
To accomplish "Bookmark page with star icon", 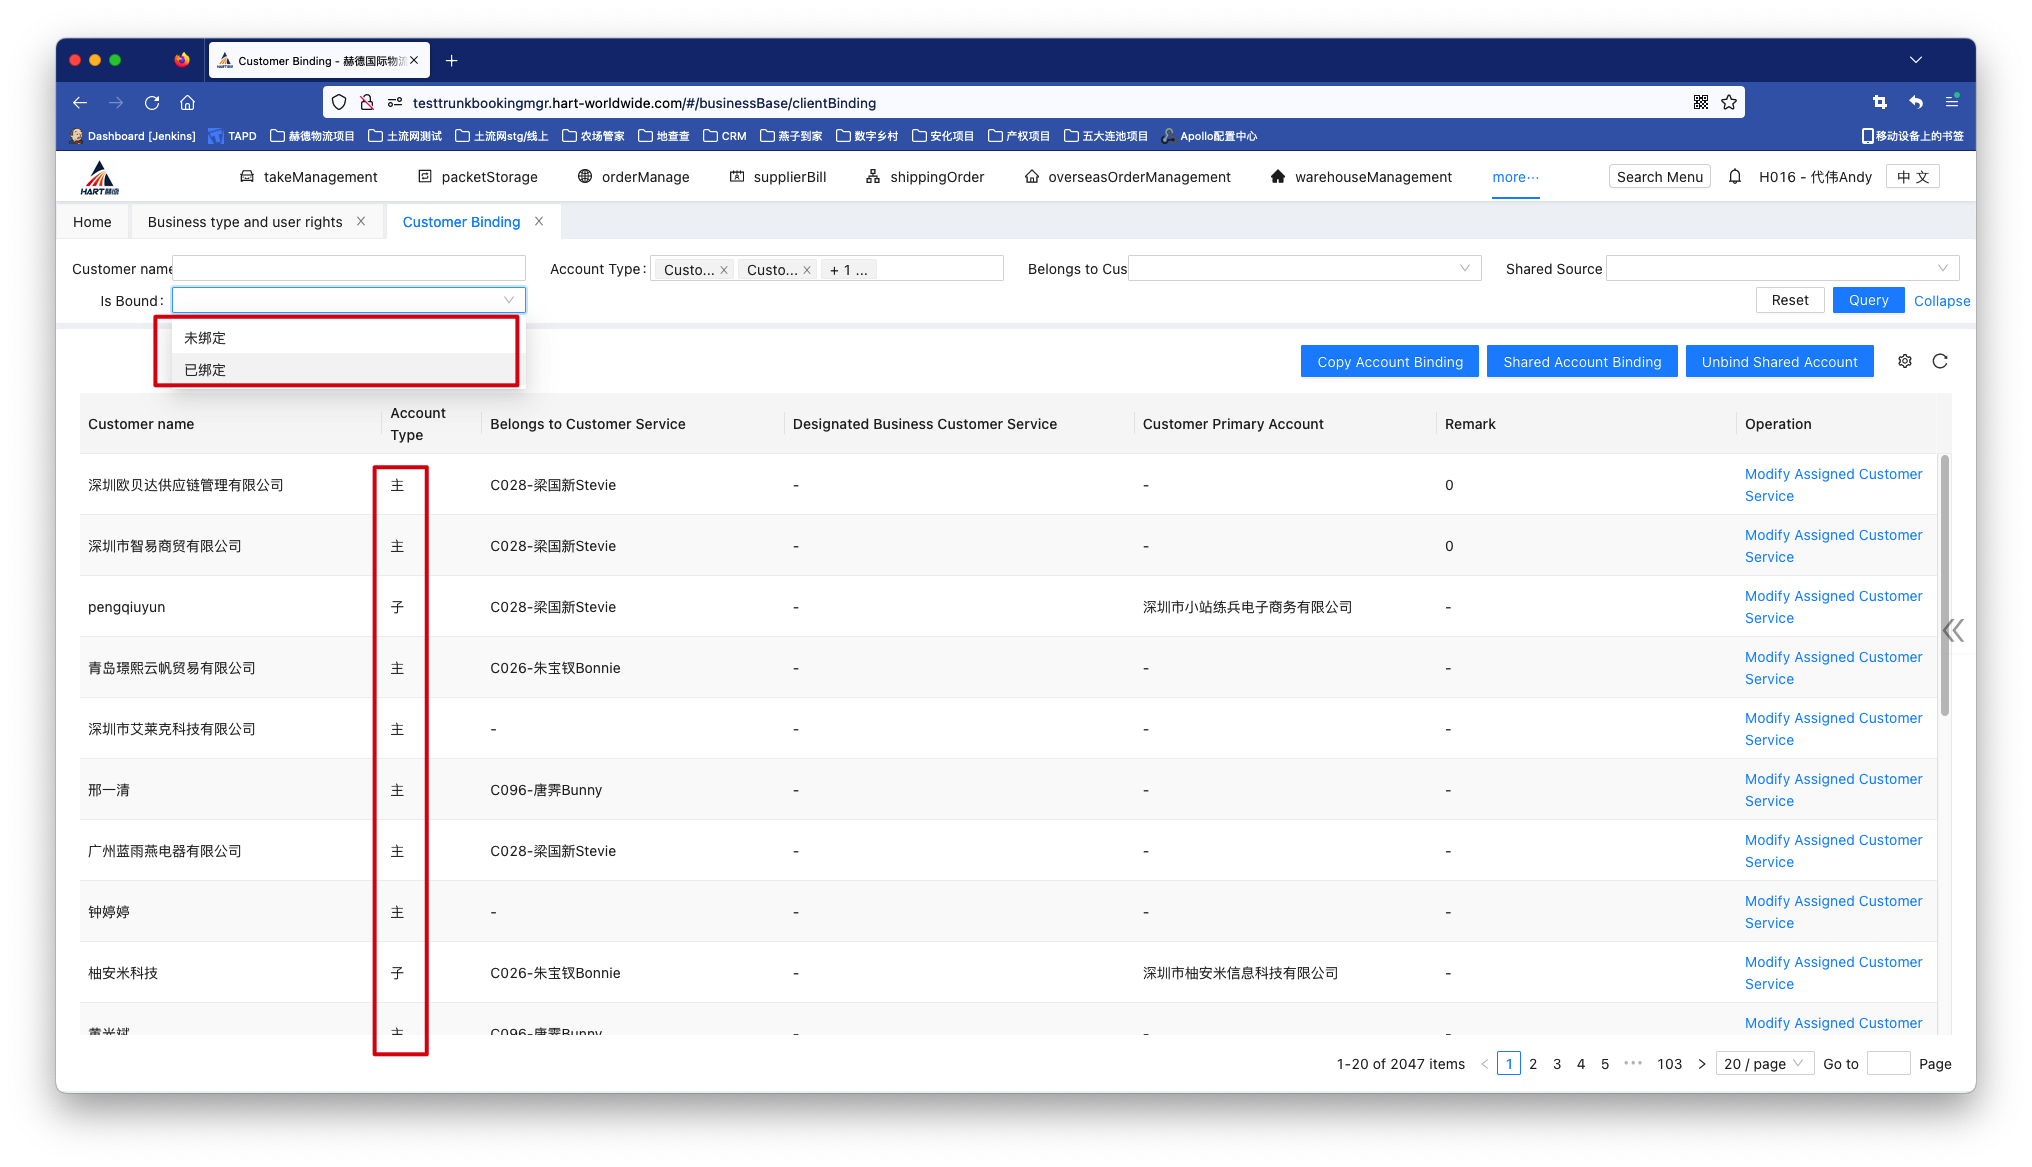I will click(x=1729, y=103).
